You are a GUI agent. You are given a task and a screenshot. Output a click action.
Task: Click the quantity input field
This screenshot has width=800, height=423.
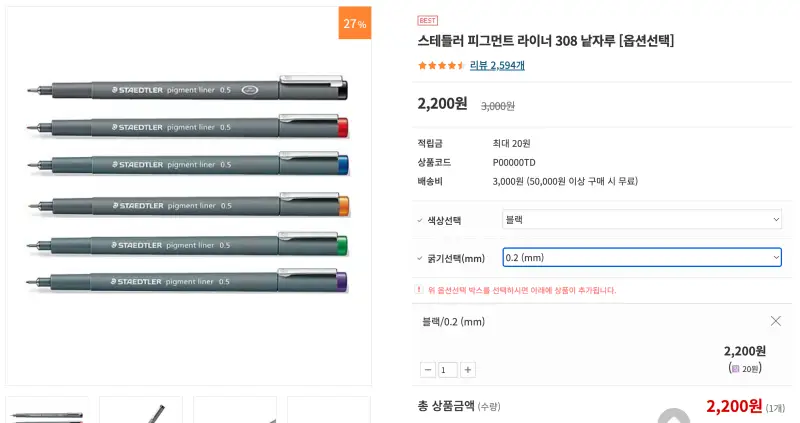coord(448,370)
